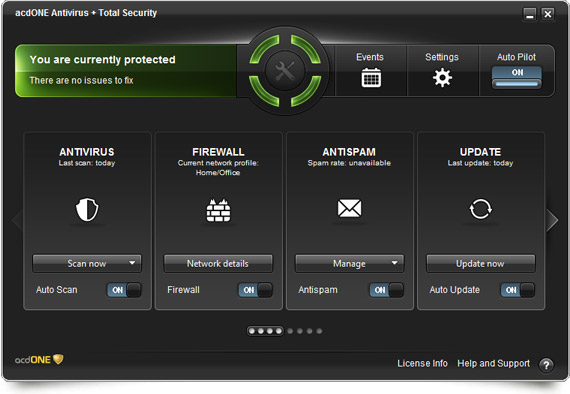The image size is (570, 394).
Task: Select the fifth page indicator dot
Action: point(290,331)
